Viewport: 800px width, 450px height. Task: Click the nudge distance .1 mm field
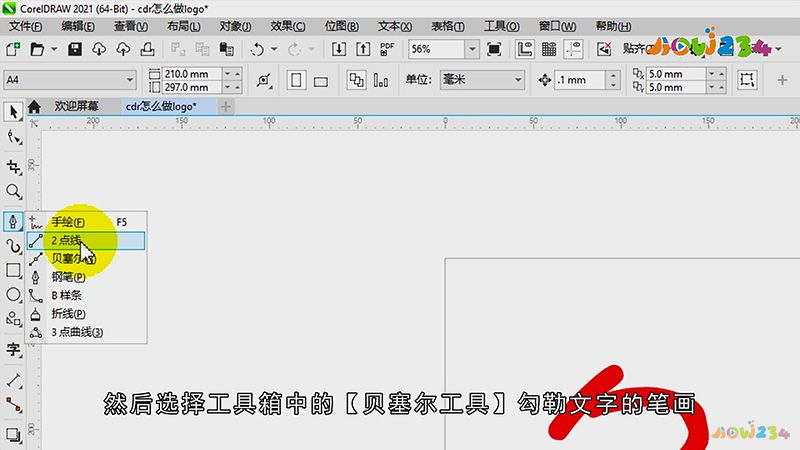(581, 80)
